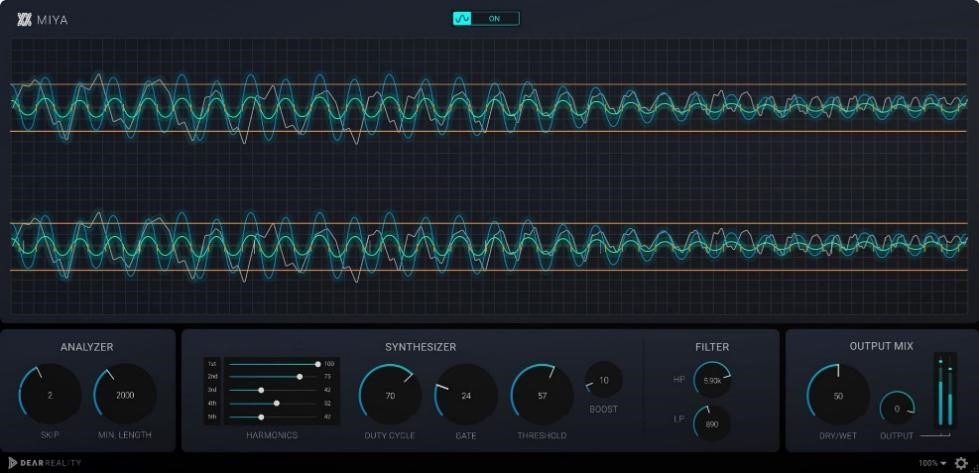Click the Dear Reality logo
This screenshot has width=979, height=473.
[44, 463]
